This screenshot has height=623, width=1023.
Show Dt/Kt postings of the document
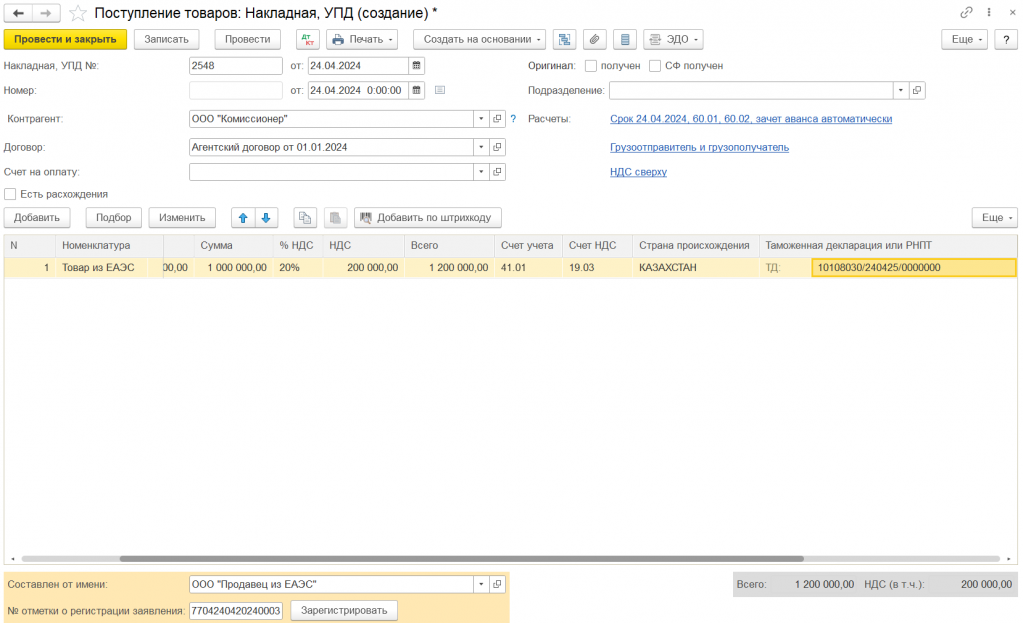307,39
